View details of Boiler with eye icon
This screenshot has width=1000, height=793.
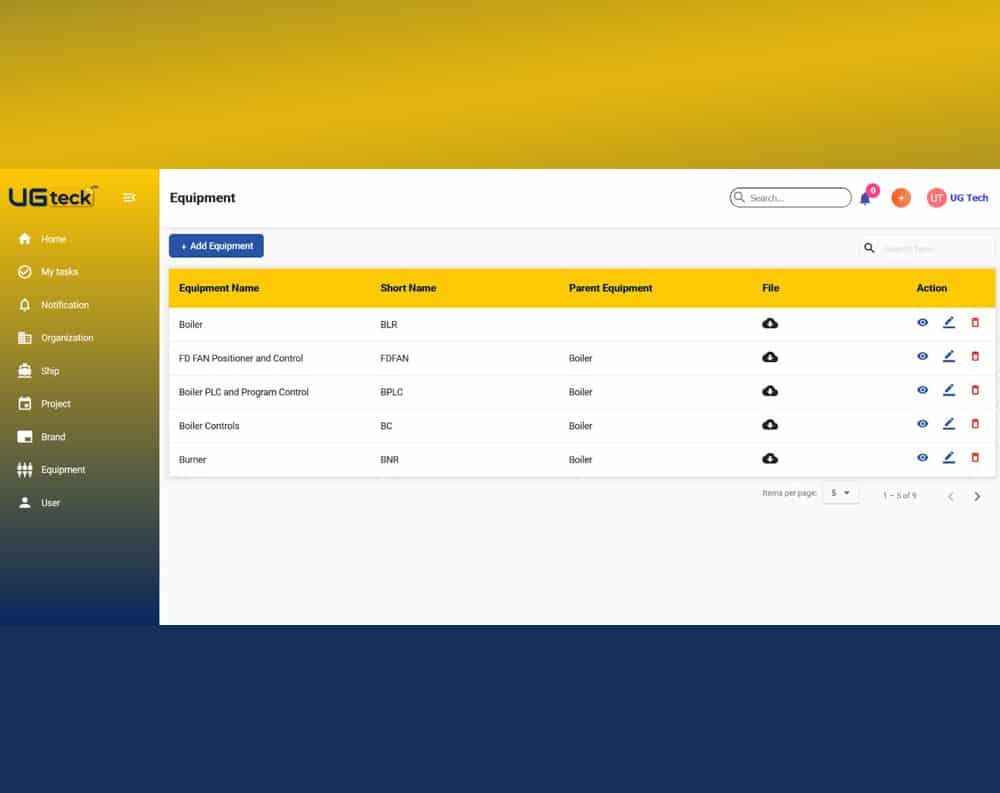pyautogui.click(x=922, y=323)
